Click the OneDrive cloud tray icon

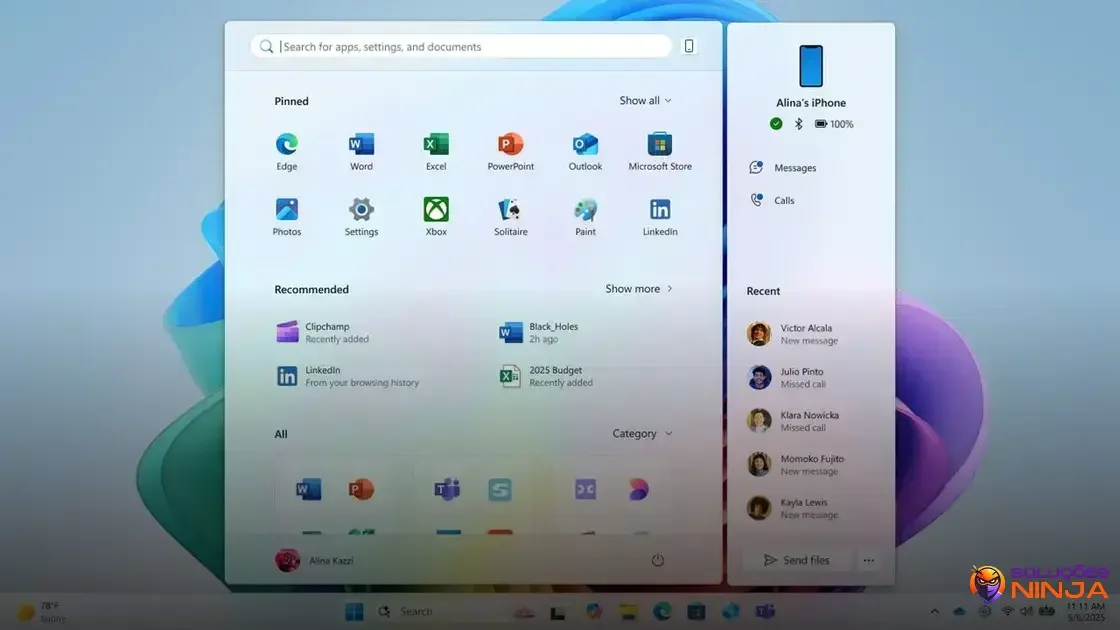(959, 611)
